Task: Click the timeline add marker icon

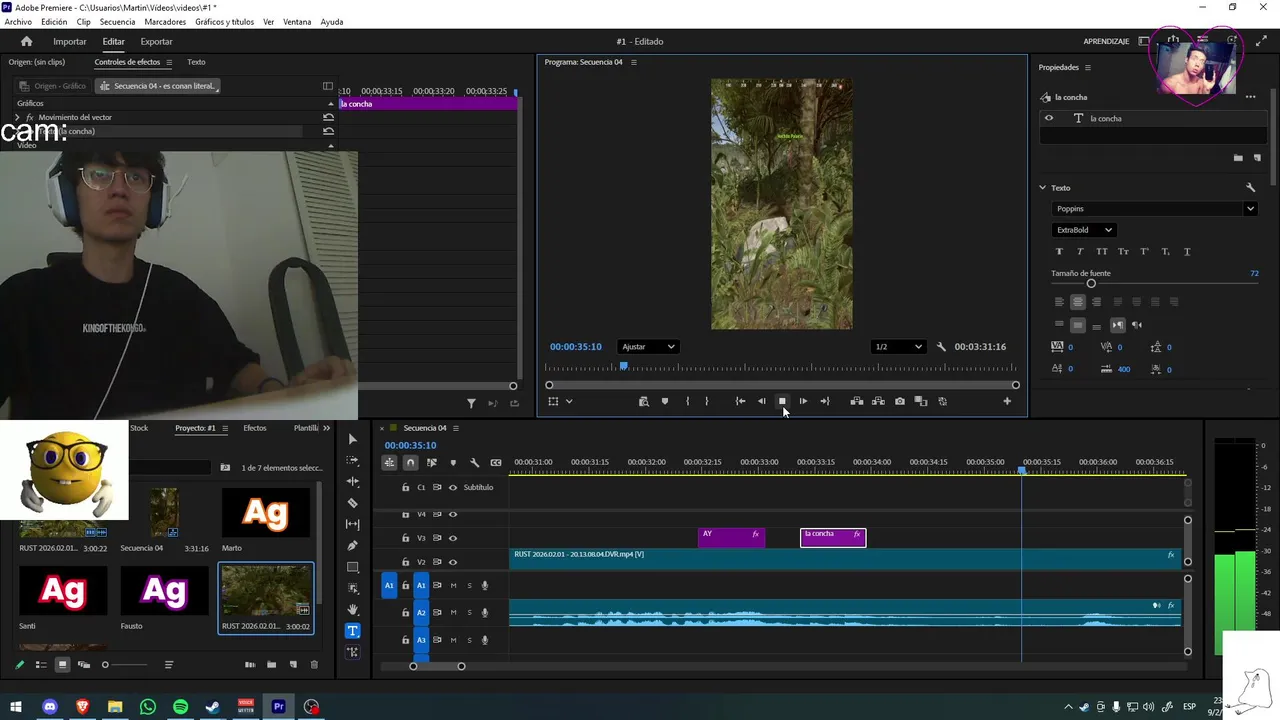Action: (x=453, y=462)
